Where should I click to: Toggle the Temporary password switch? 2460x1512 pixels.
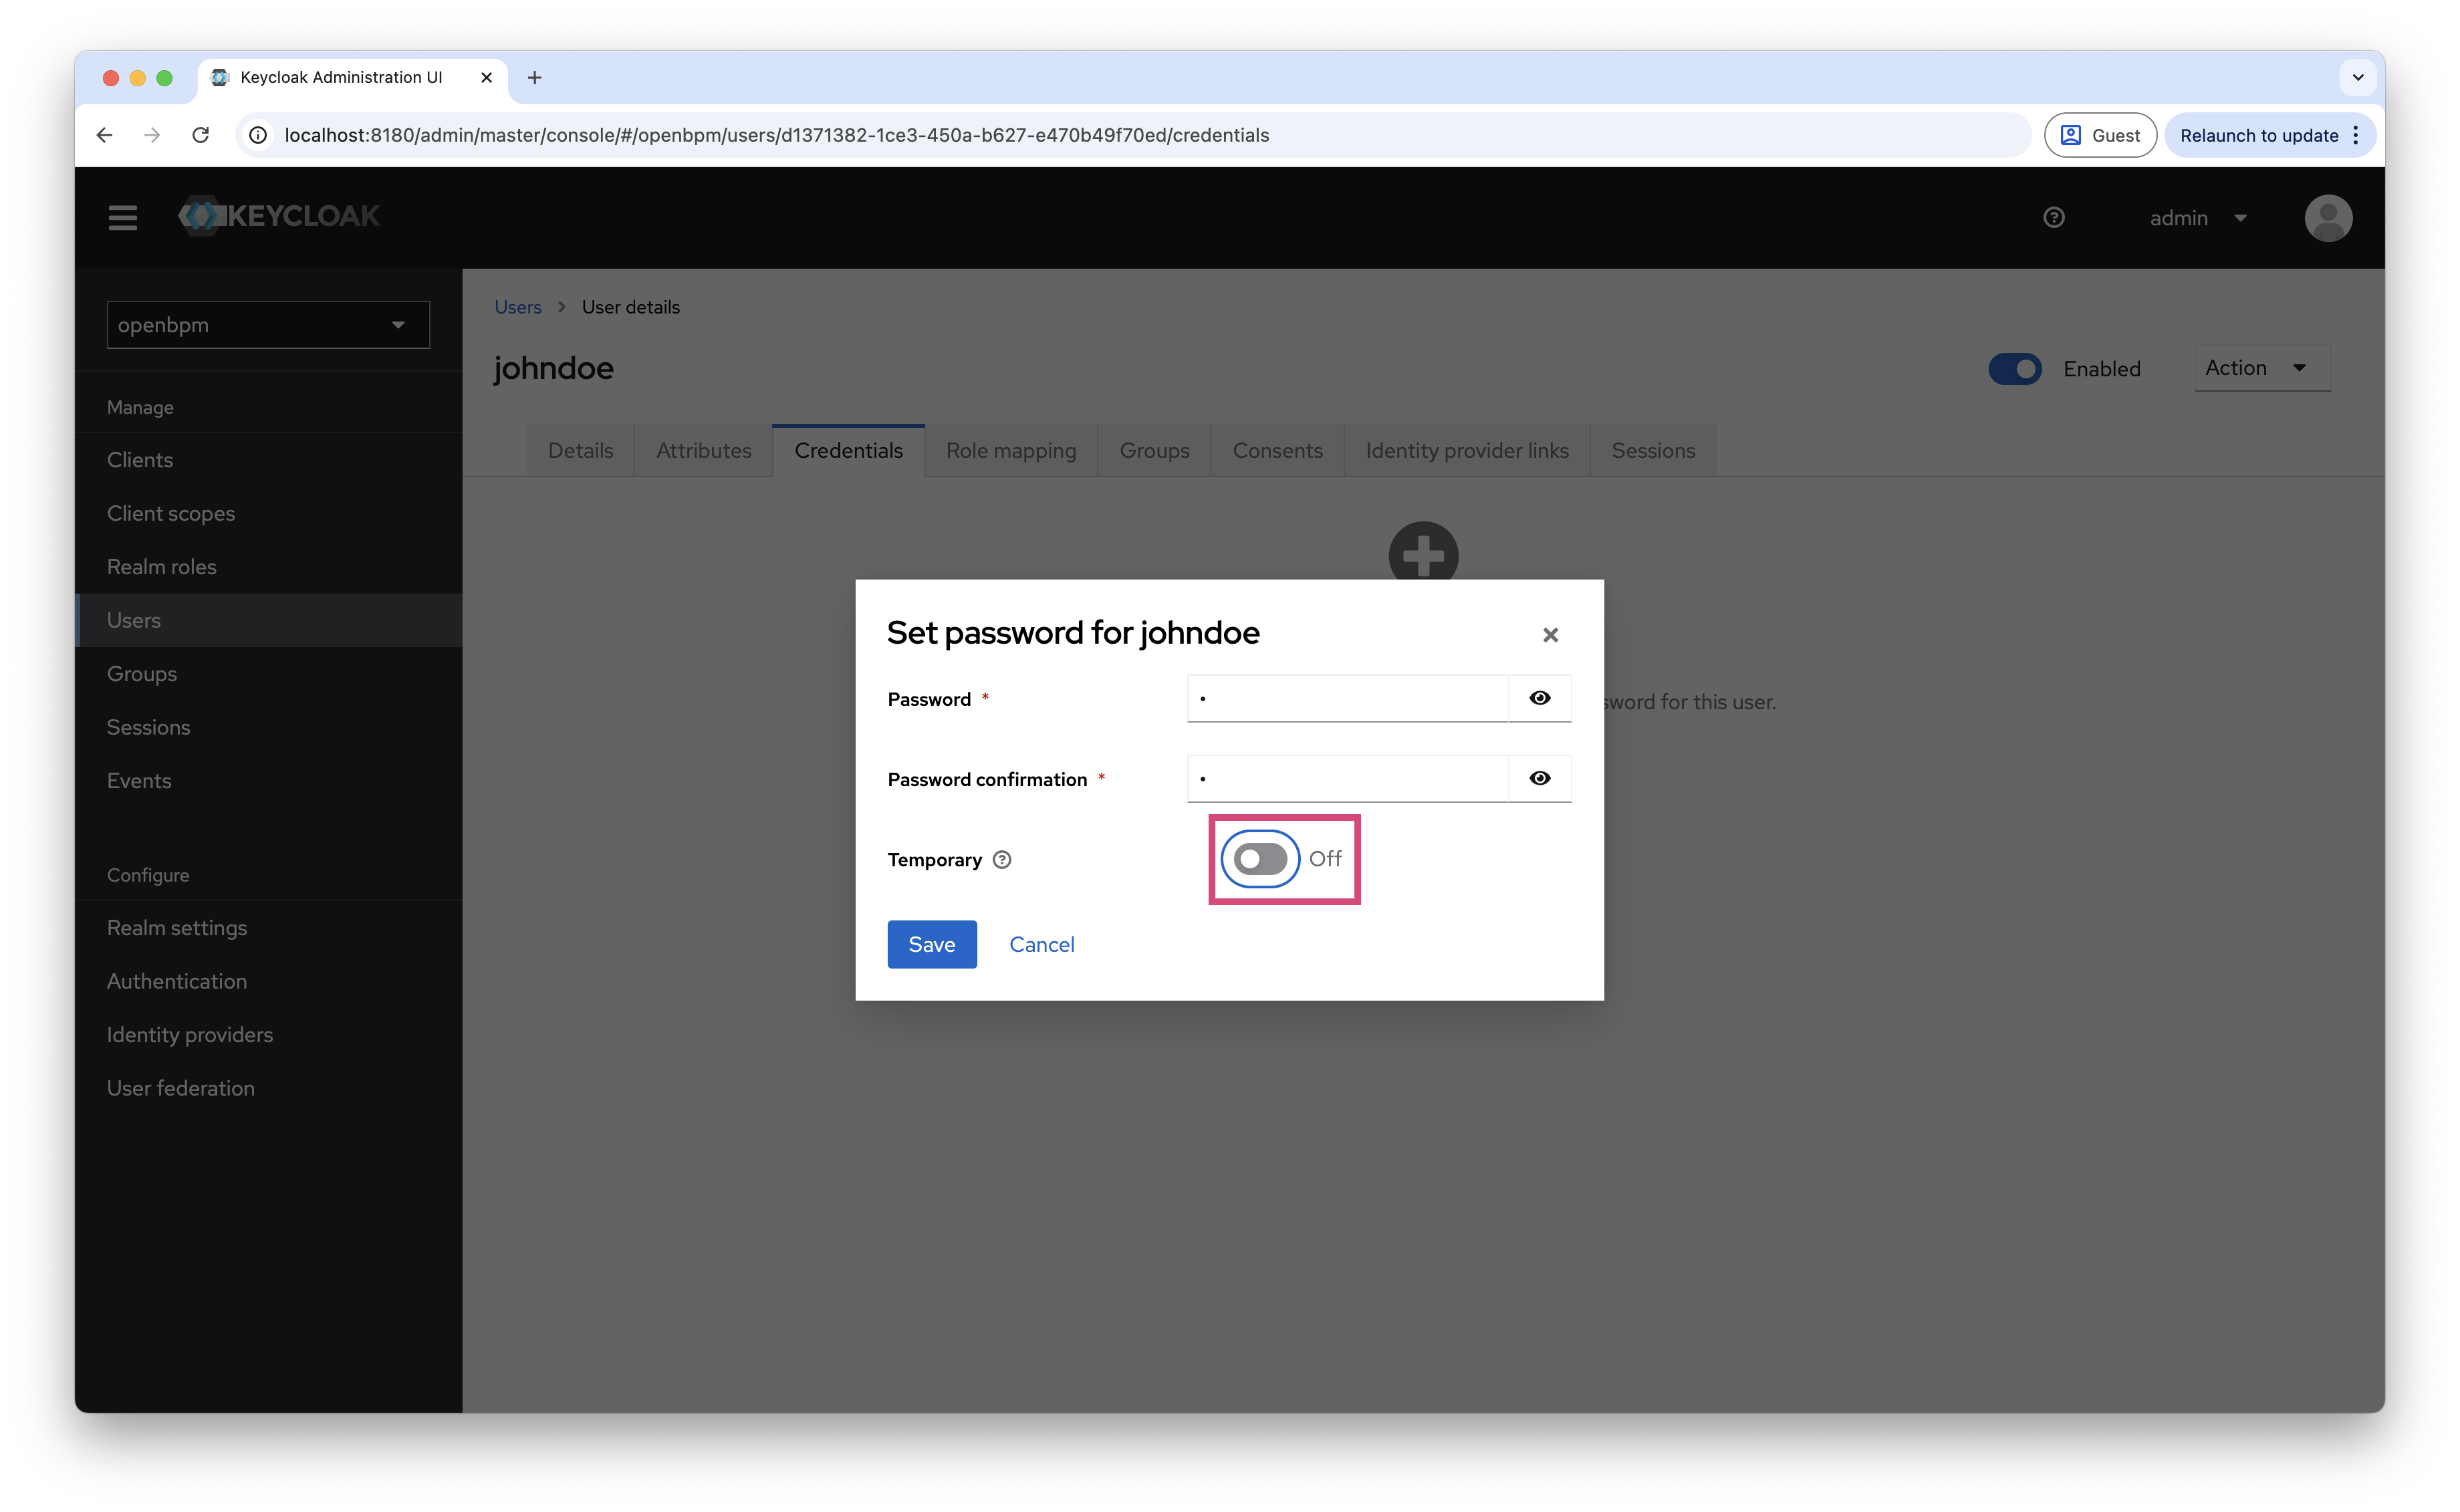point(1260,858)
